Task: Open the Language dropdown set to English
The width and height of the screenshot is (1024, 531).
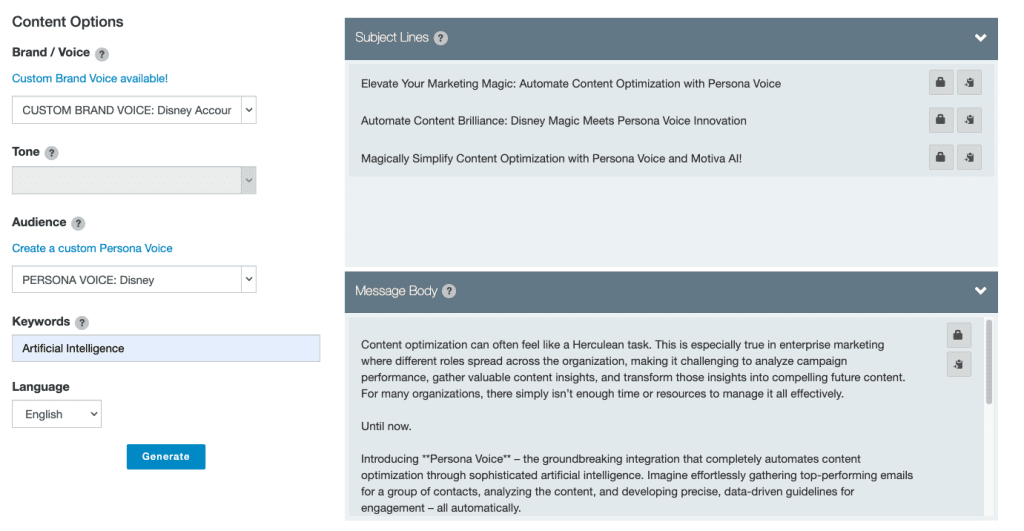Action: tap(57, 414)
